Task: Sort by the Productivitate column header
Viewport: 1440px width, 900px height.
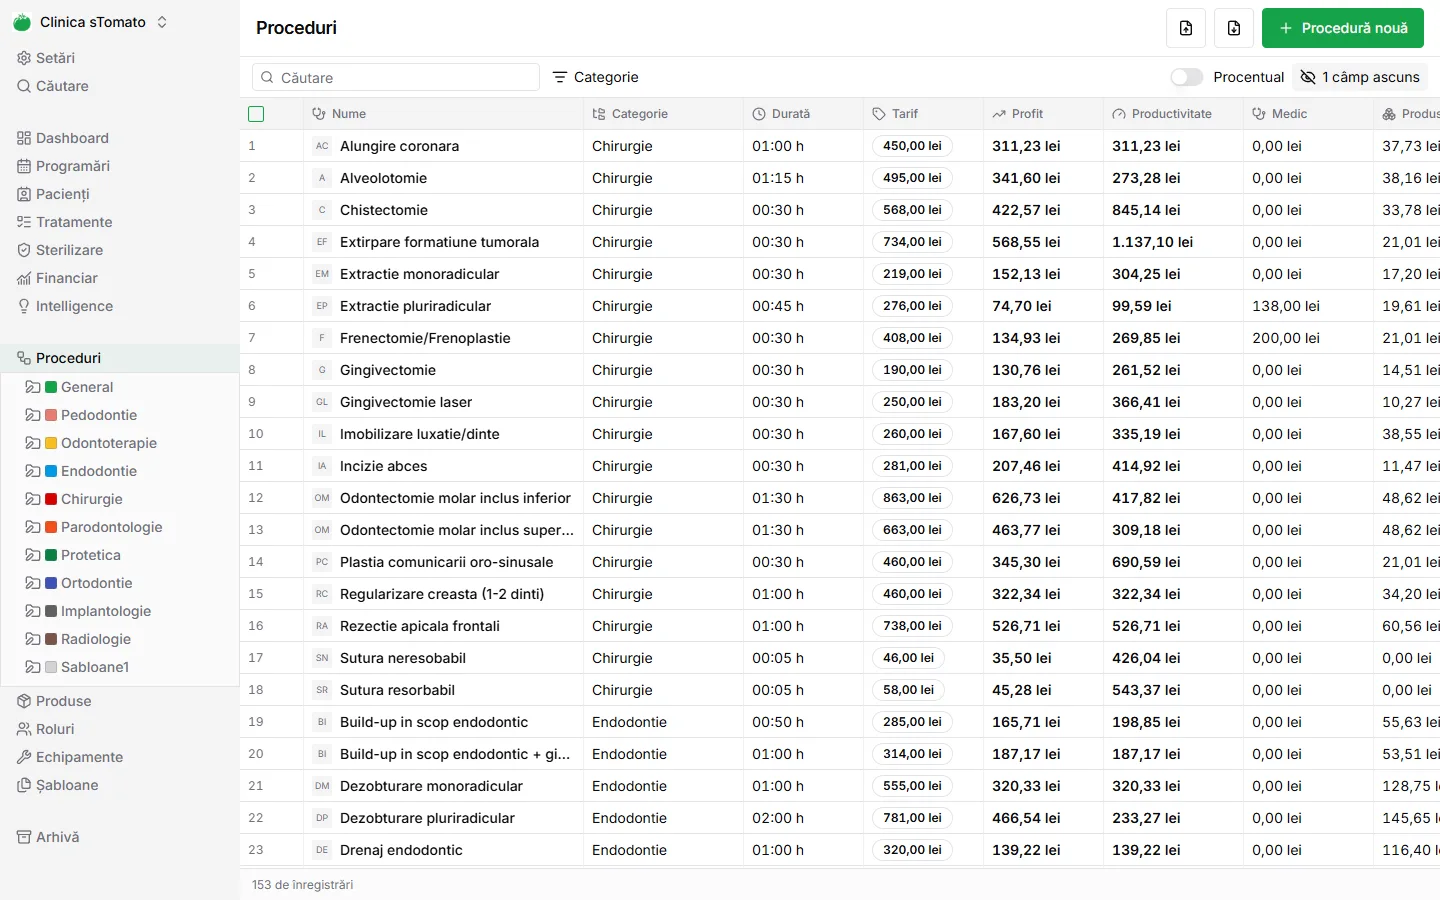Action: 1172,114
